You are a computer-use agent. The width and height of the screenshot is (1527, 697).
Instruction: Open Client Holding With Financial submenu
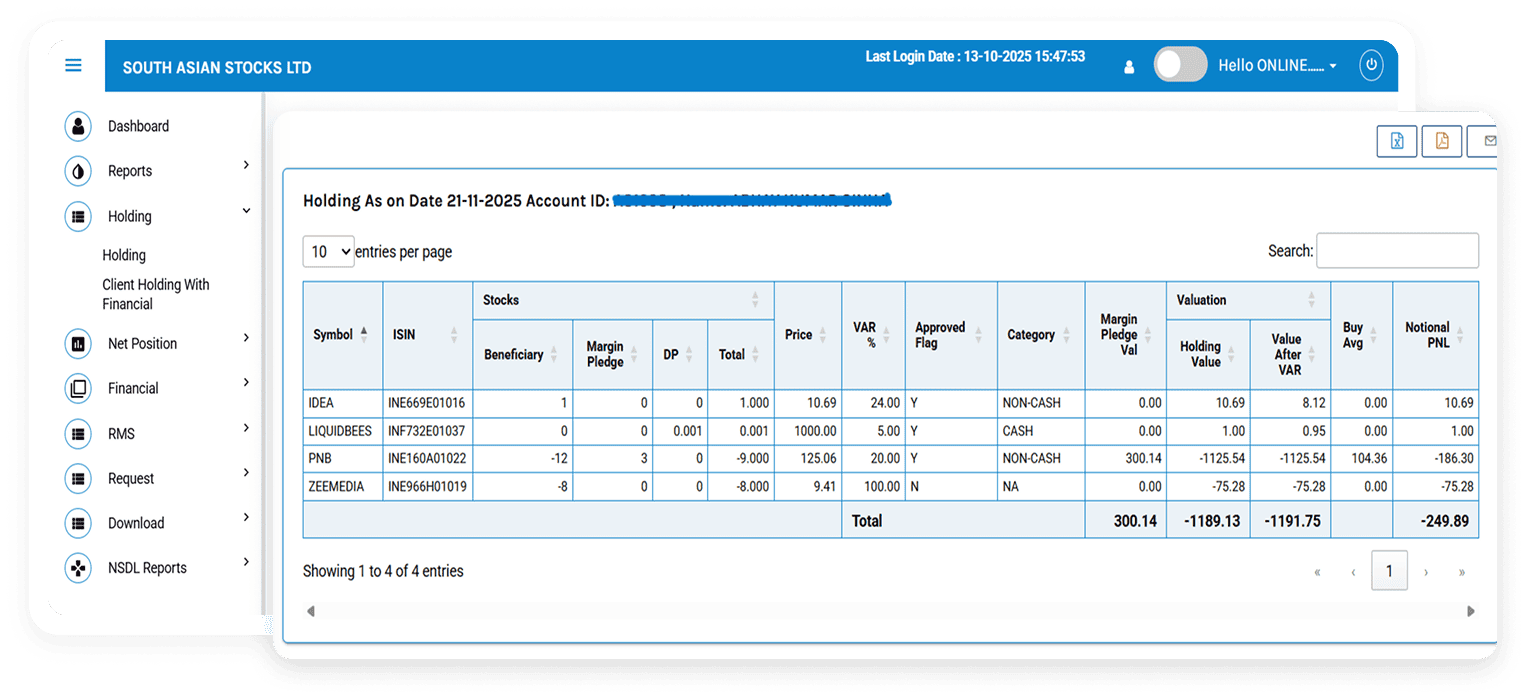(x=155, y=294)
